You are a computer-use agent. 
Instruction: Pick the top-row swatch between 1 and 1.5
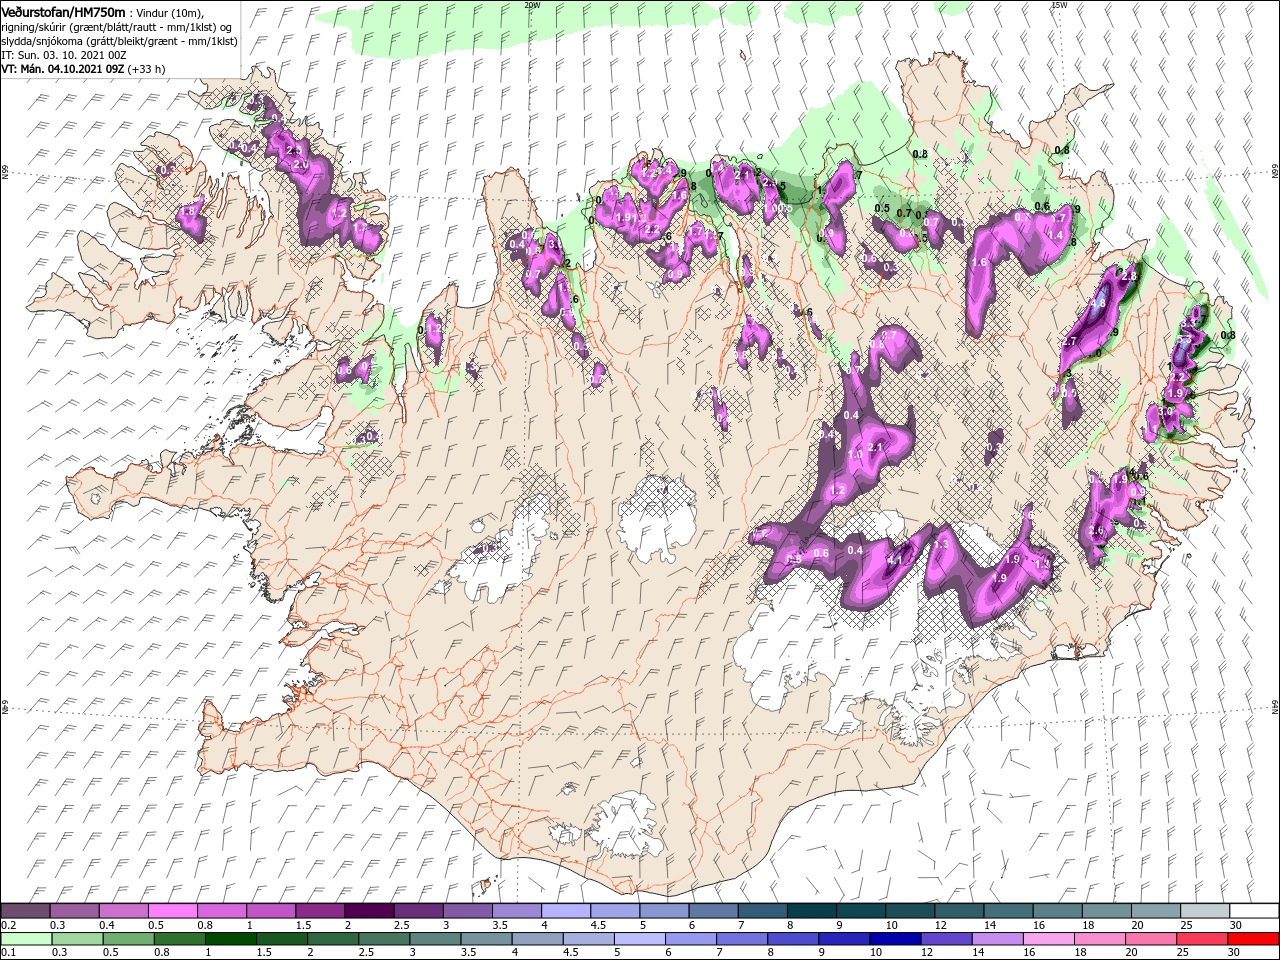point(270,911)
